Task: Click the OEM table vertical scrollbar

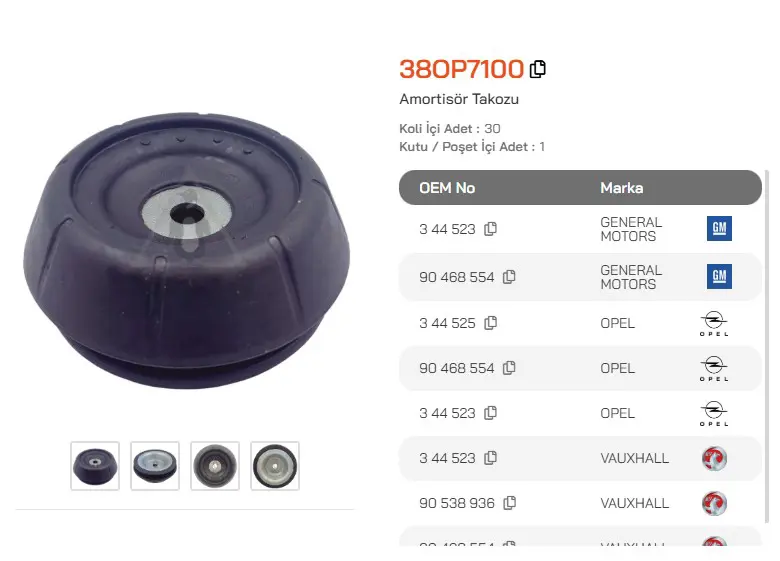Action: click(x=767, y=347)
